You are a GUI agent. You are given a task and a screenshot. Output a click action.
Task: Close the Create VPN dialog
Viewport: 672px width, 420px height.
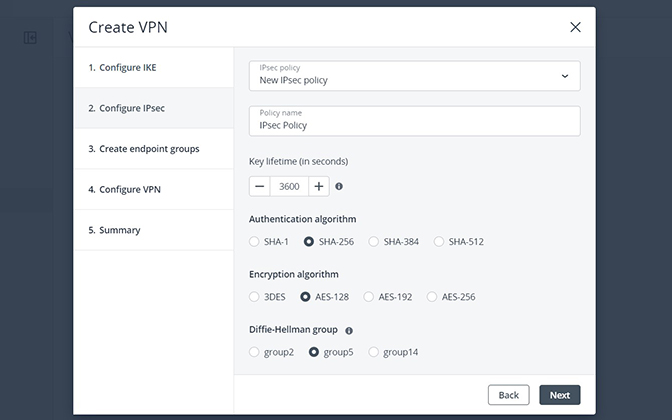575,27
